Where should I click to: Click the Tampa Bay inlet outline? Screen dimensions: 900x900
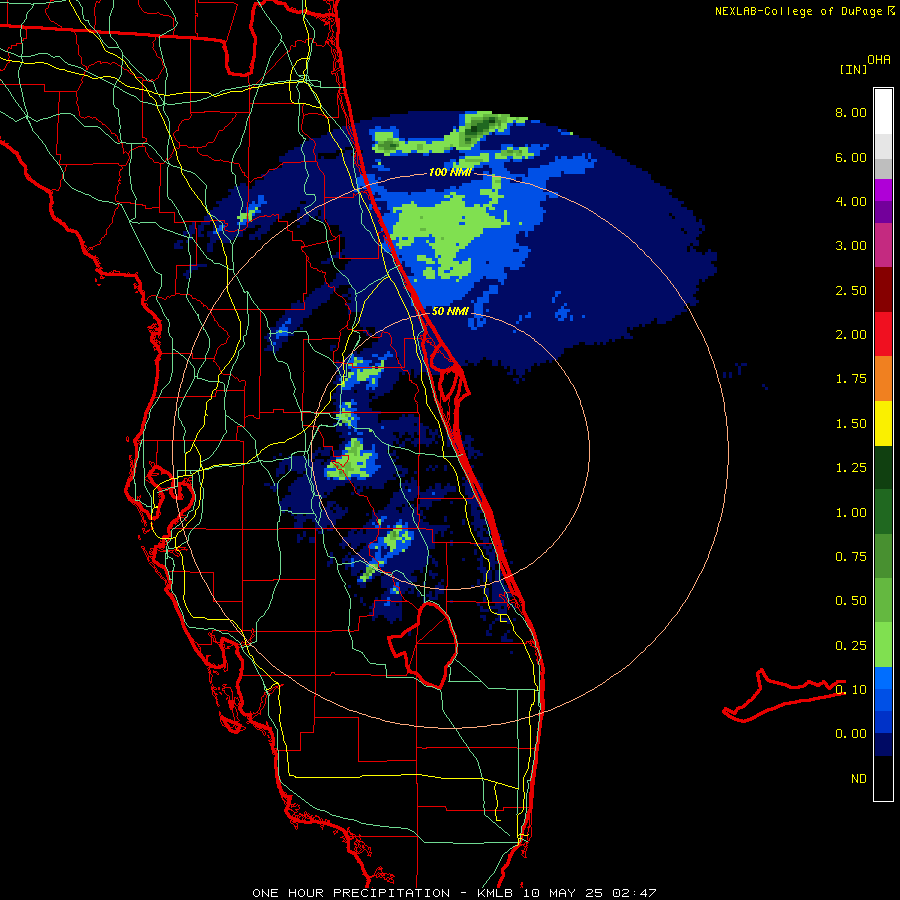170,501
